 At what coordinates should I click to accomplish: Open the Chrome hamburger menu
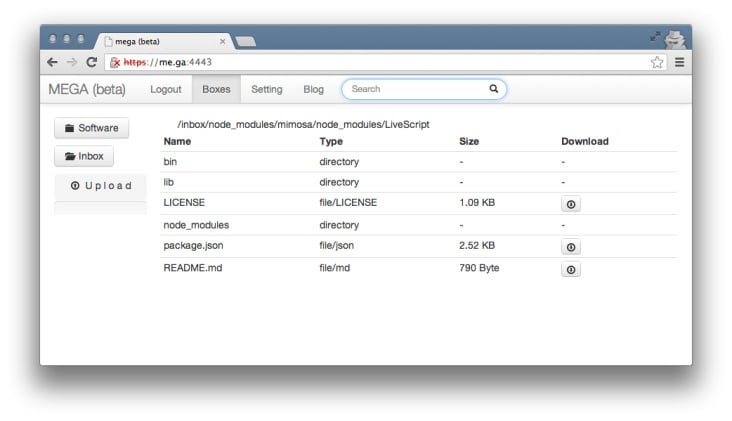click(679, 62)
